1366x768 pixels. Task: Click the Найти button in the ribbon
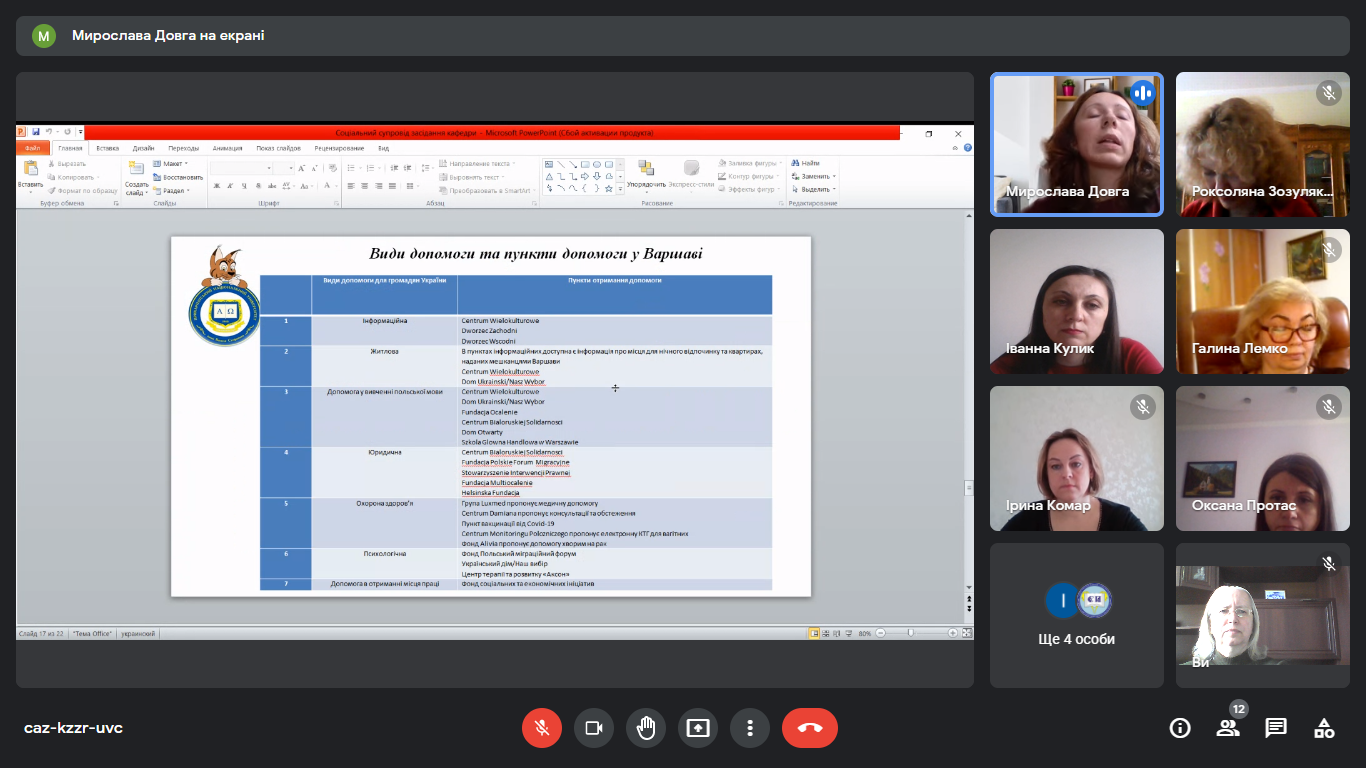click(806, 163)
